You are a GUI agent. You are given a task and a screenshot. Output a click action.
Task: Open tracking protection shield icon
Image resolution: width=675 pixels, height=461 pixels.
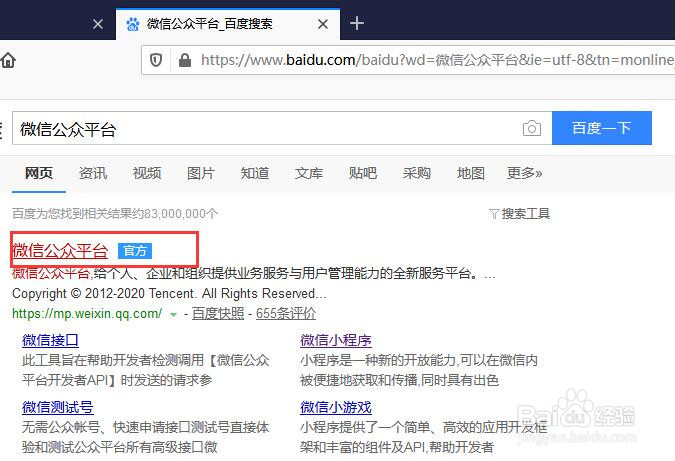[x=156, y=60]
